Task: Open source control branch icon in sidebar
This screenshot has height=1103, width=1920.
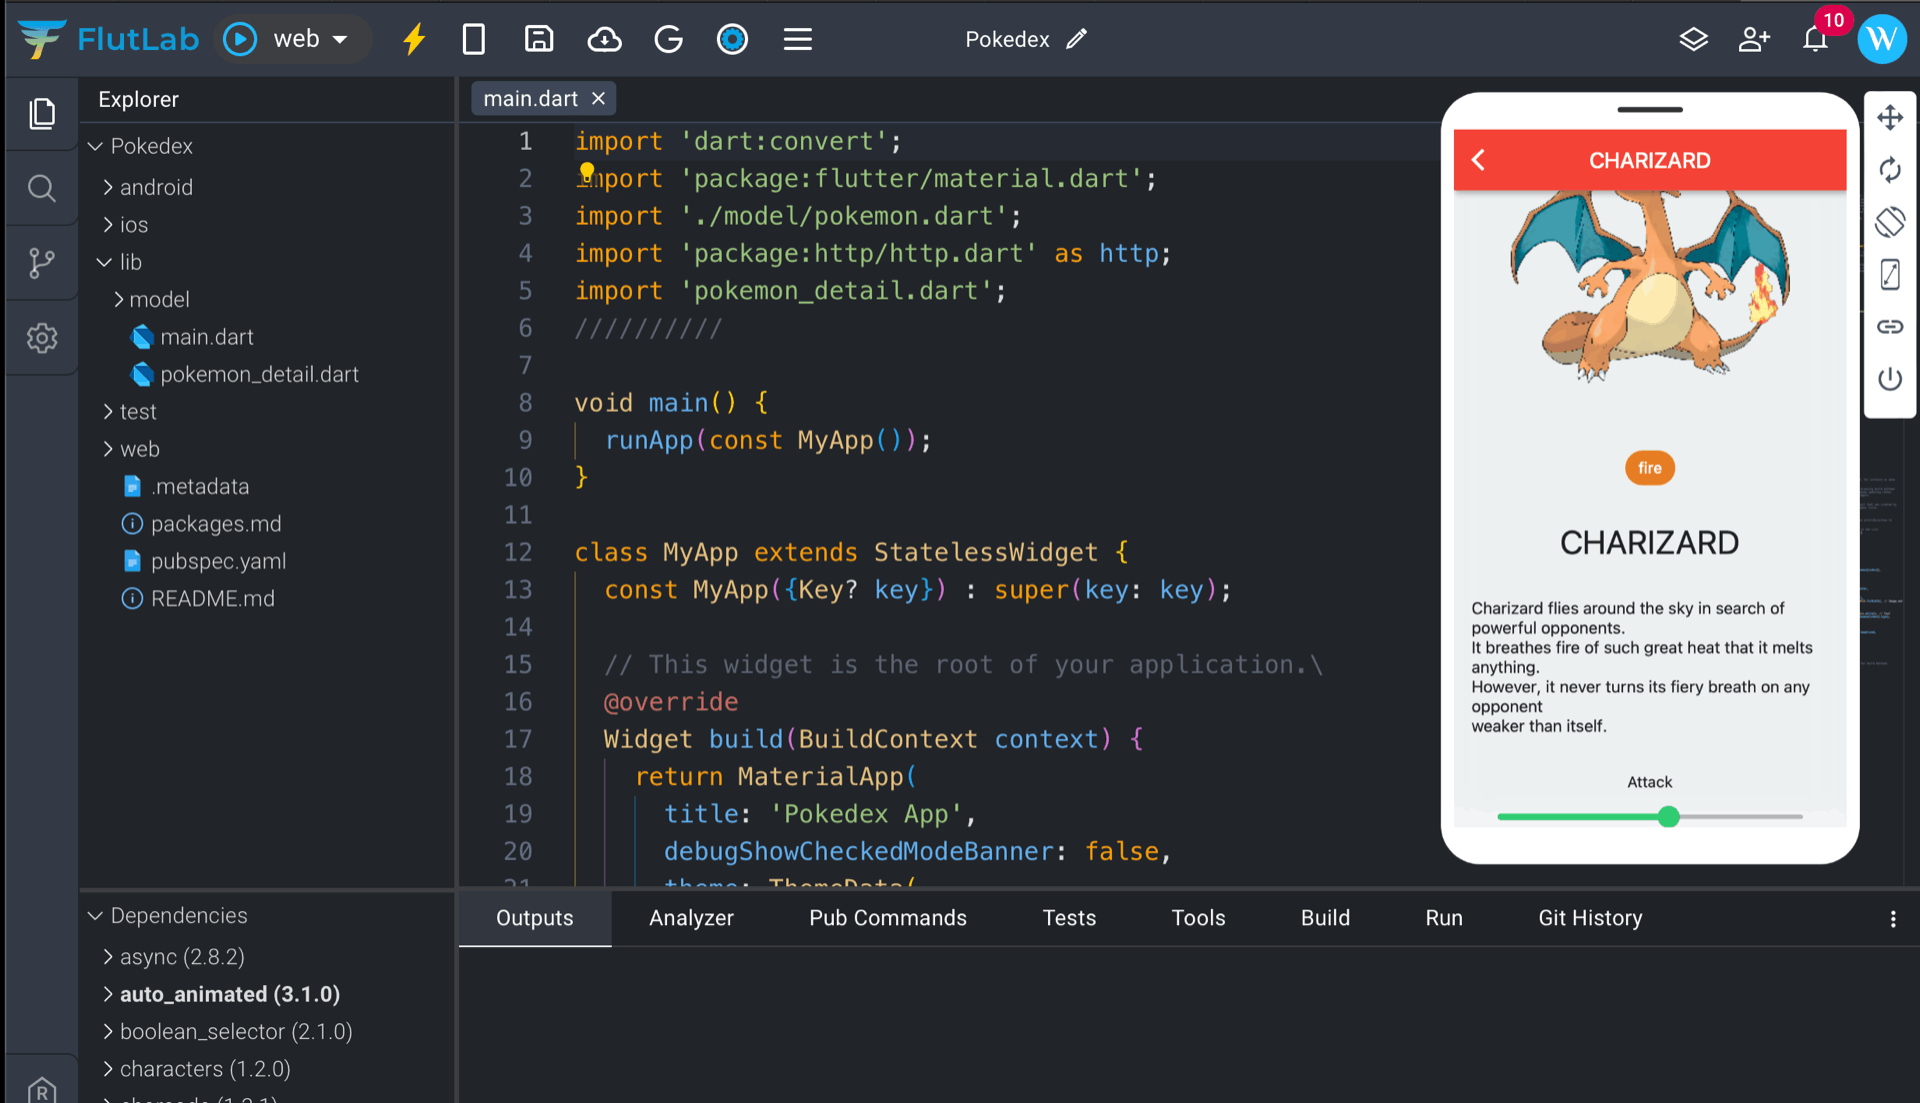Action: click(x=41, y=263)
